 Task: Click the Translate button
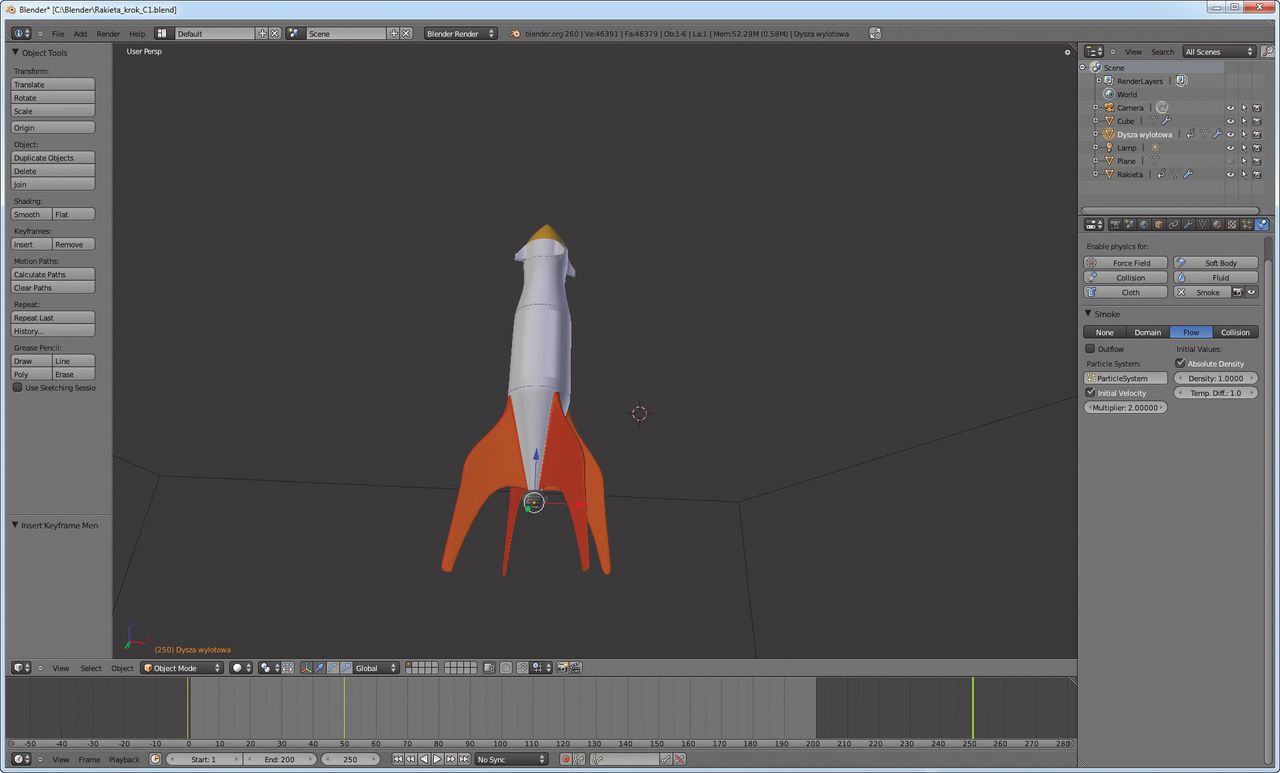(53, 84)
